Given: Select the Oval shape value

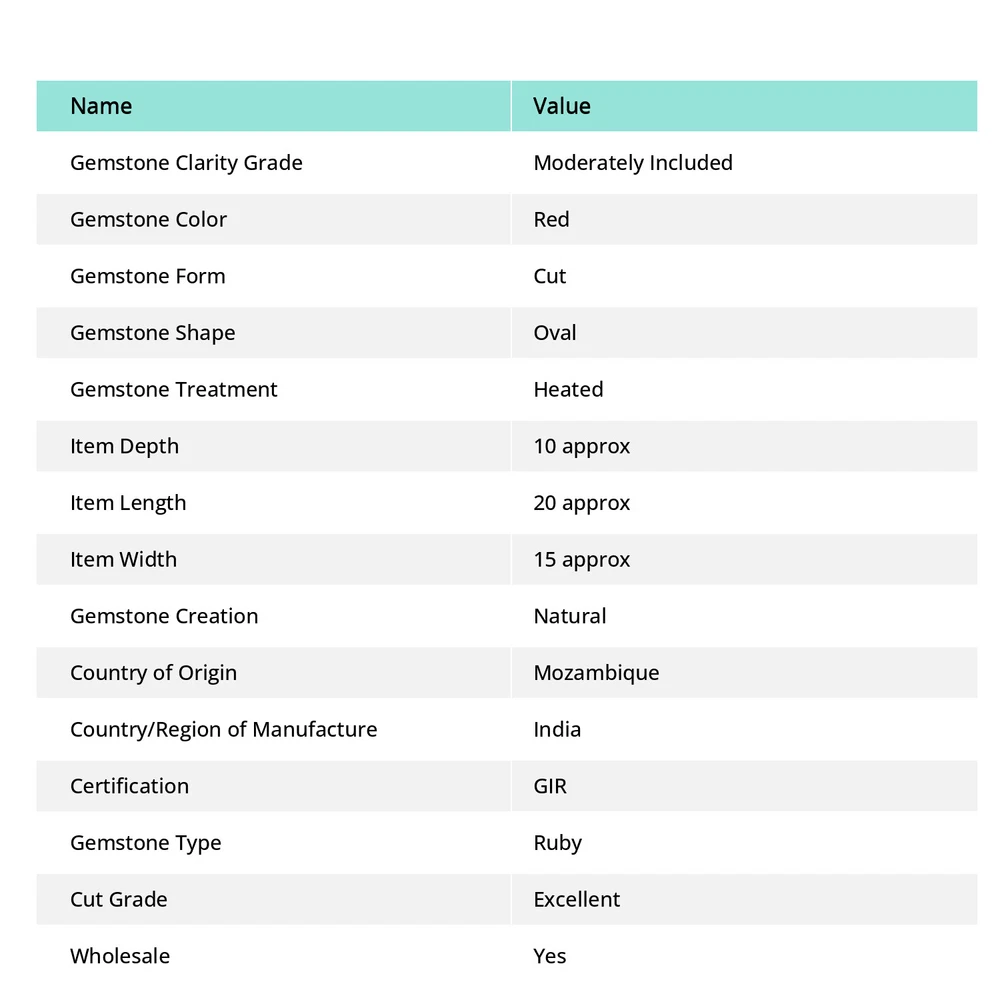Looking at the screenshot, I should 555,333.
